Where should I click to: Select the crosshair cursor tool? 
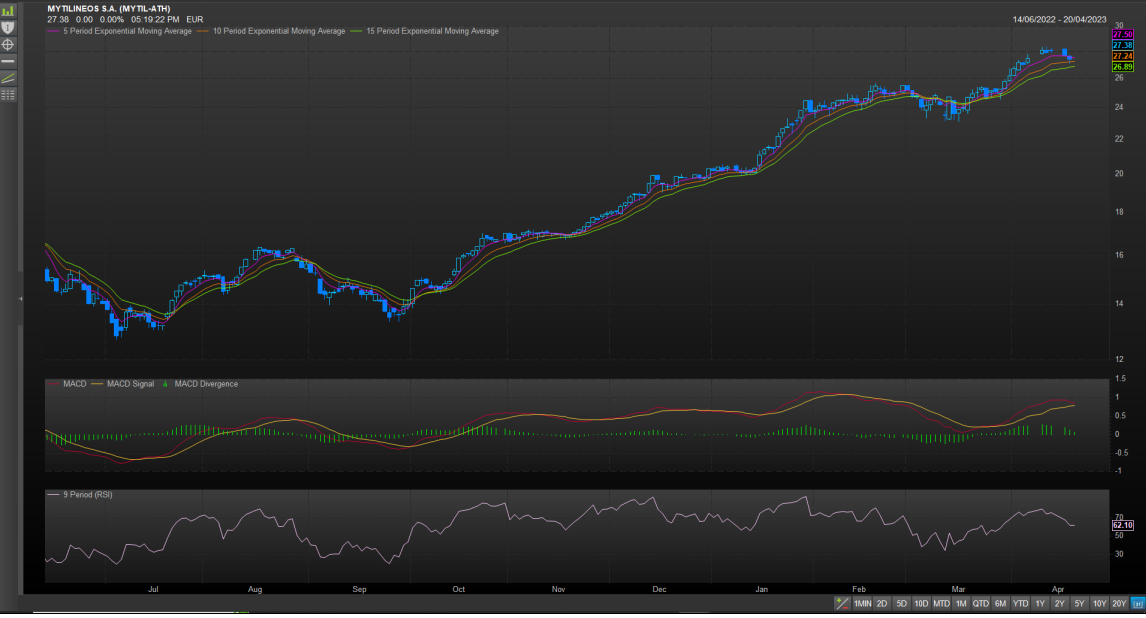coord(8,44)
